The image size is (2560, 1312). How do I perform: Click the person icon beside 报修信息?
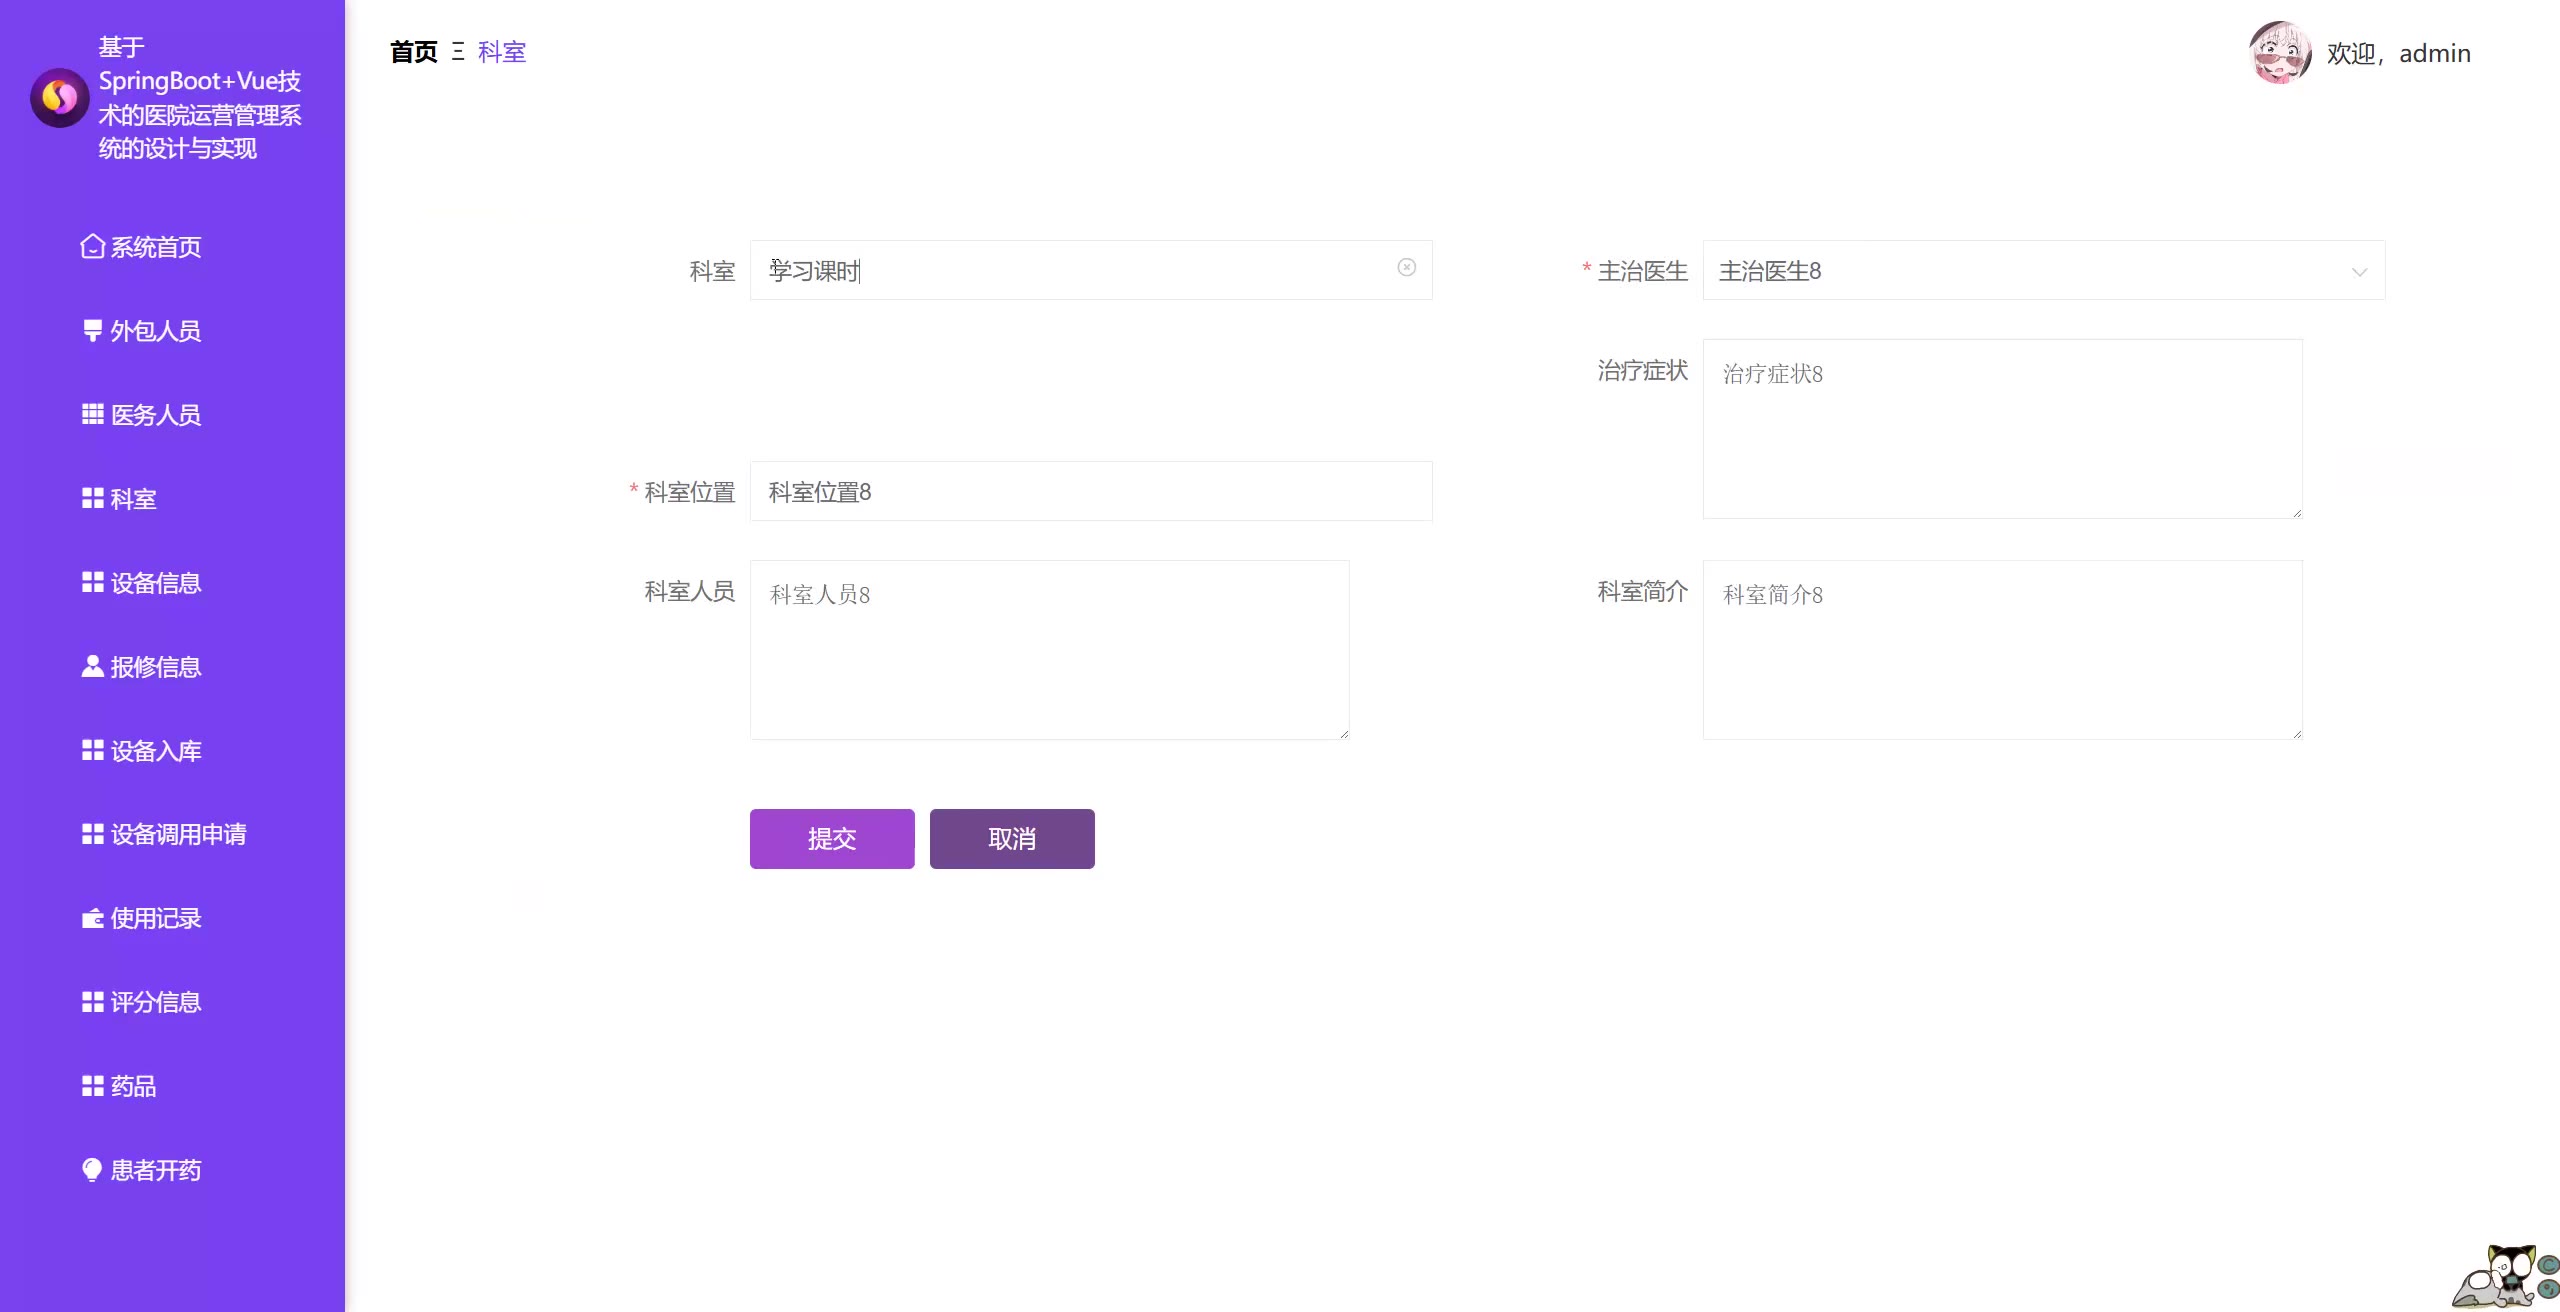92,666
